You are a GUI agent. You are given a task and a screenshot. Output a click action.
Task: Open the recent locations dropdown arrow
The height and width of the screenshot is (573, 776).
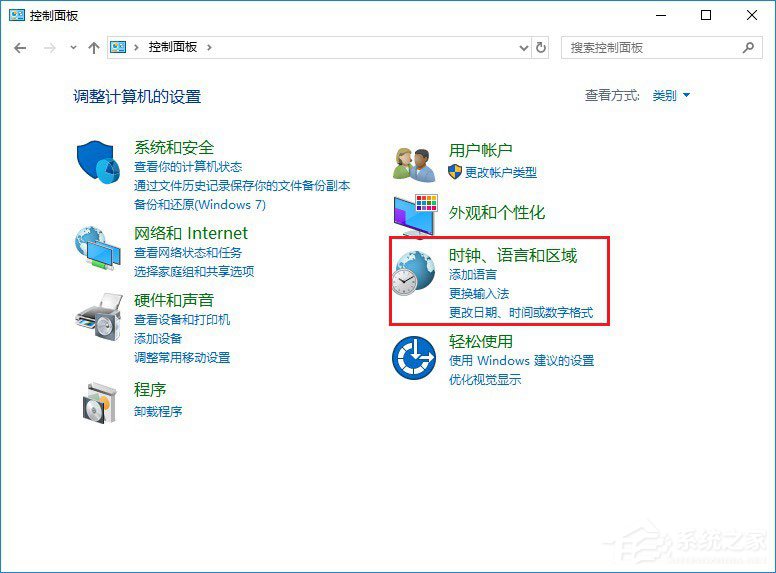point(73,48)
